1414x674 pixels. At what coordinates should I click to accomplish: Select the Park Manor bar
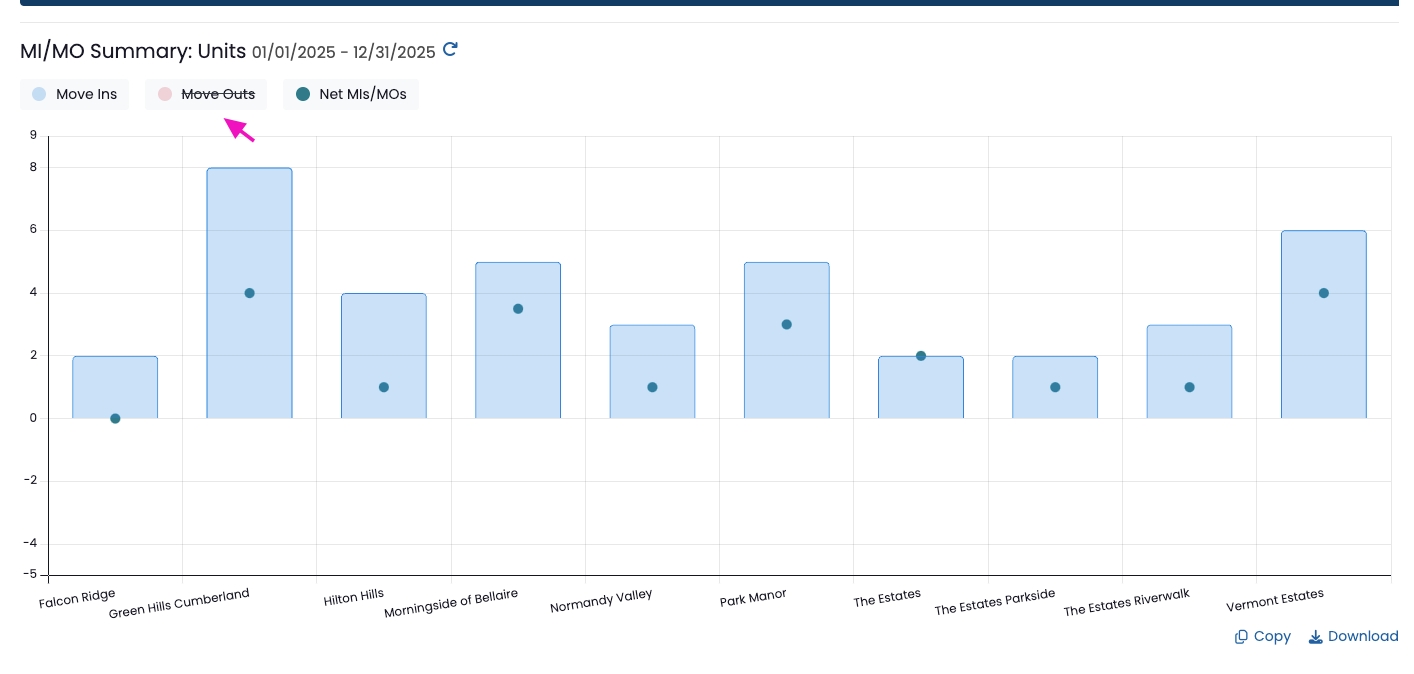pyautogui.click(x=786, y=340)
